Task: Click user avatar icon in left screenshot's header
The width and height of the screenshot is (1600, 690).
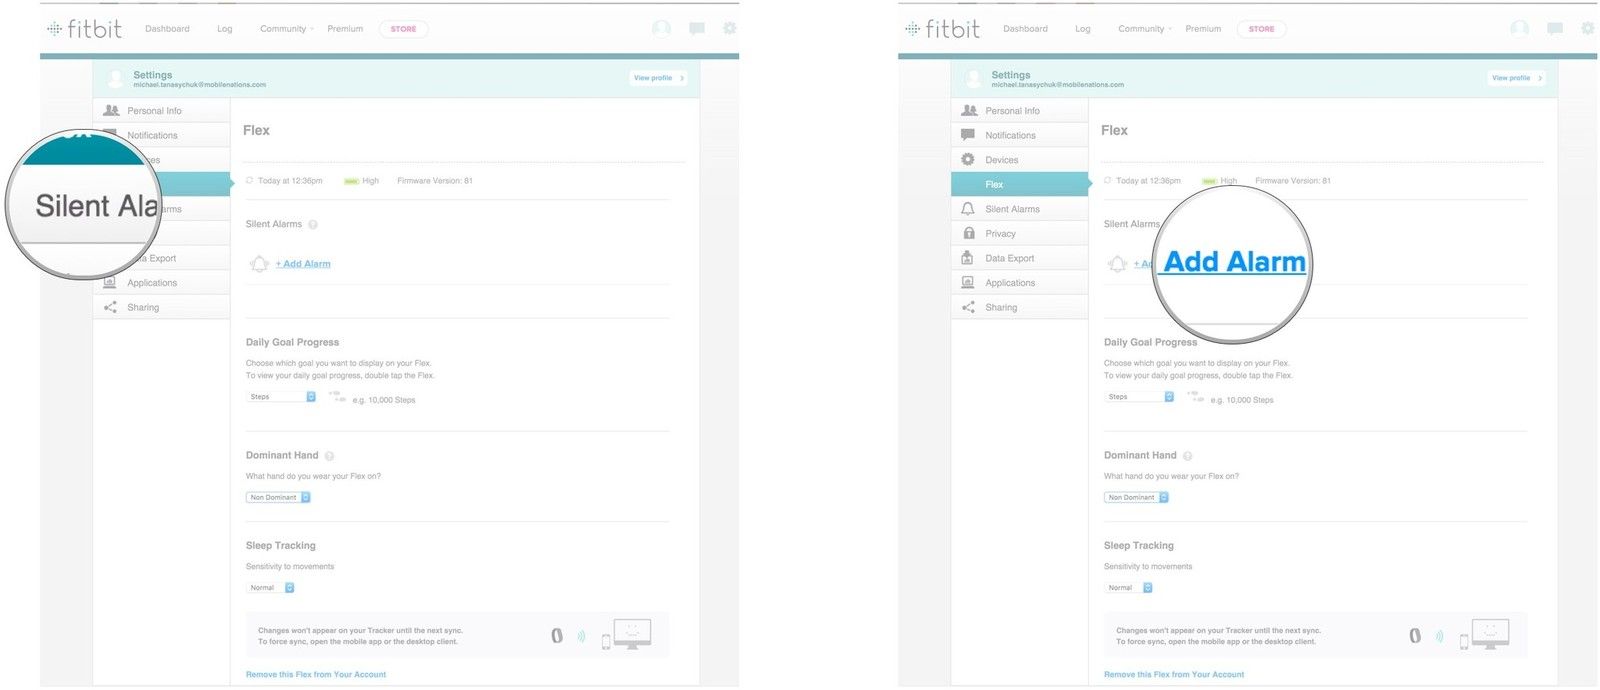Action: (661, 29)
